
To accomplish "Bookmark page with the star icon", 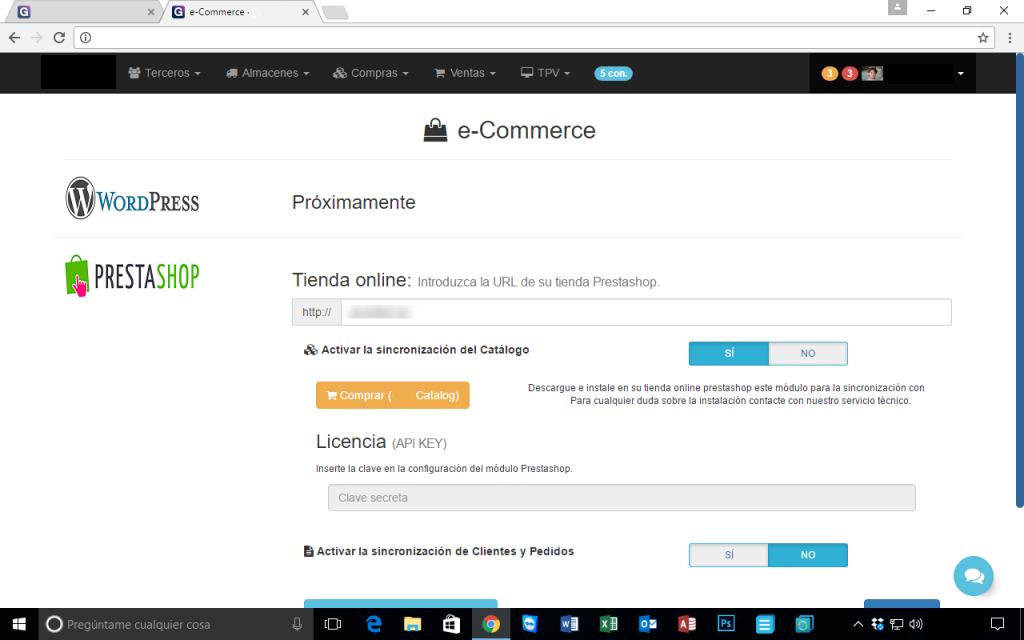I will pos(983,38).
